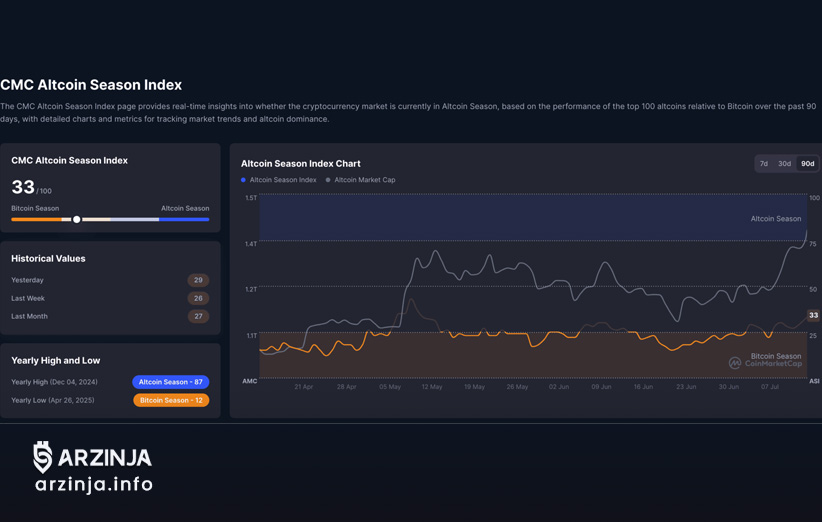
Task: Click the large 33 index score
Action: (23, 187)
